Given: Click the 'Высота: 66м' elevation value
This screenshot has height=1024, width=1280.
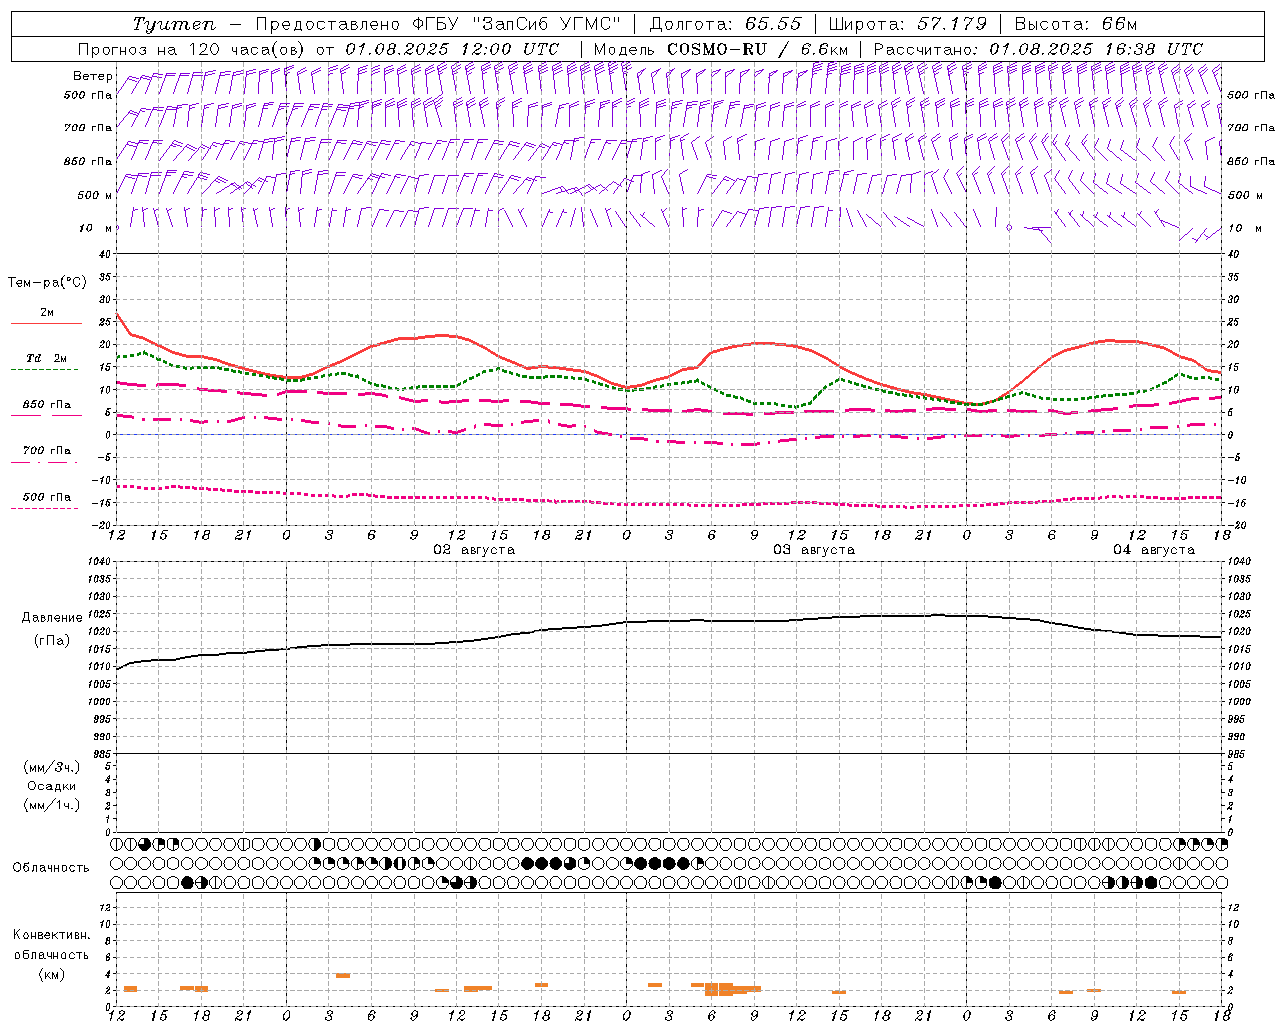Looking at the screenshot, I should tap(1076, 24).
